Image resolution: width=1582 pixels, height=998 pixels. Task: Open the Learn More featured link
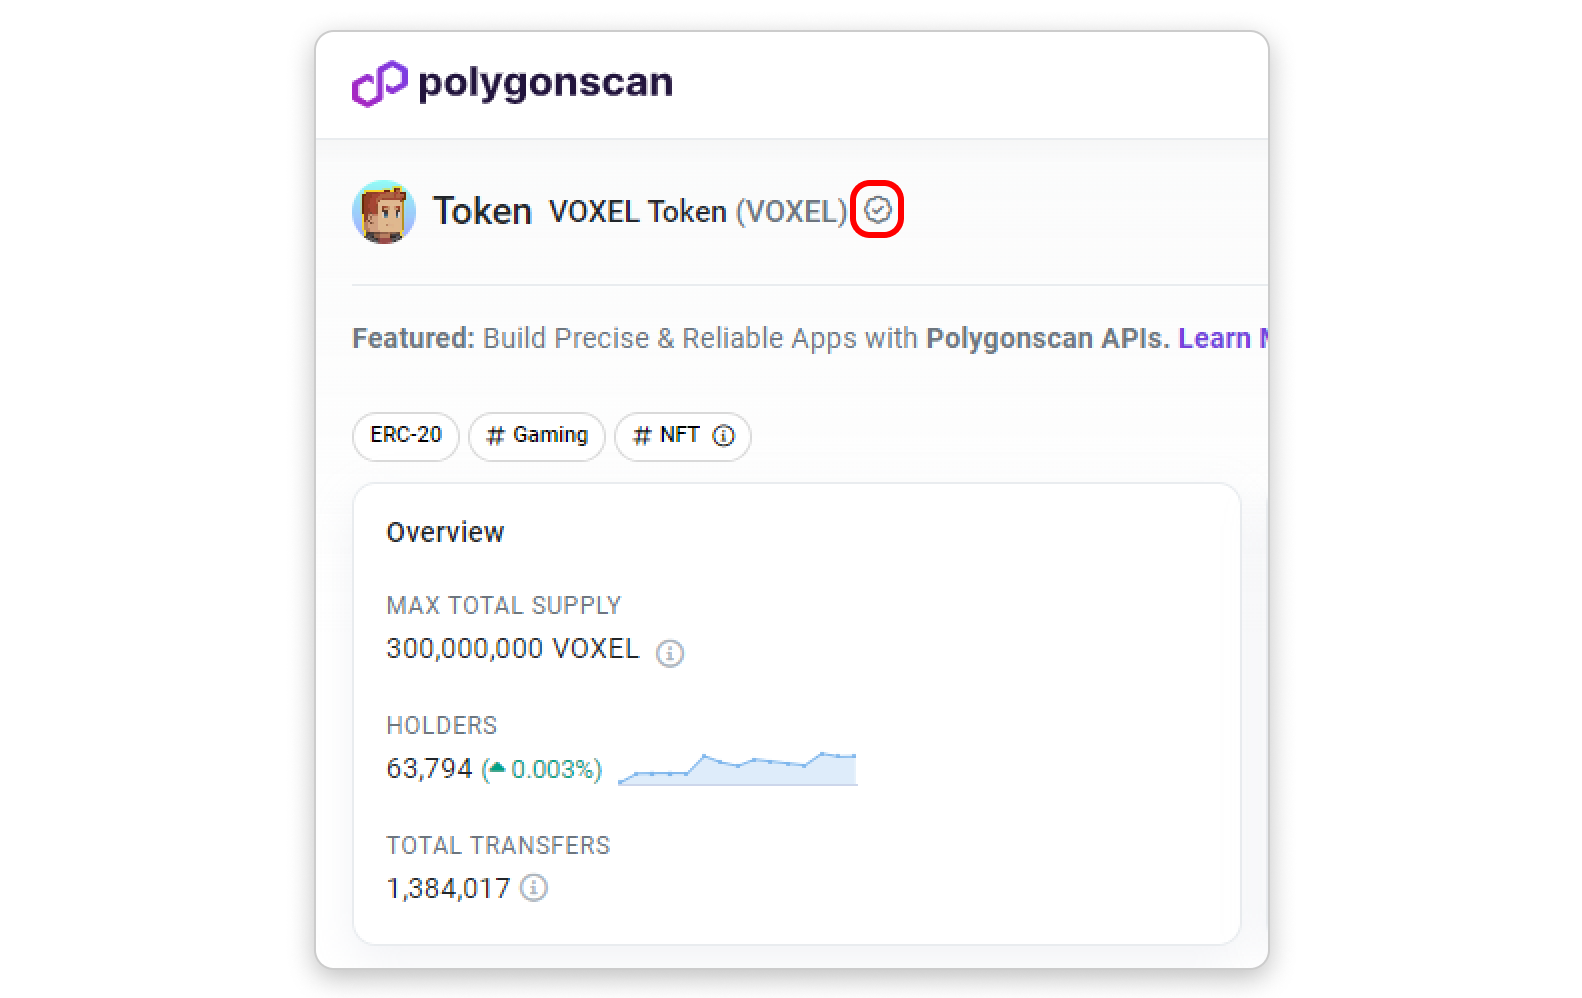(x=1222, y=338)
